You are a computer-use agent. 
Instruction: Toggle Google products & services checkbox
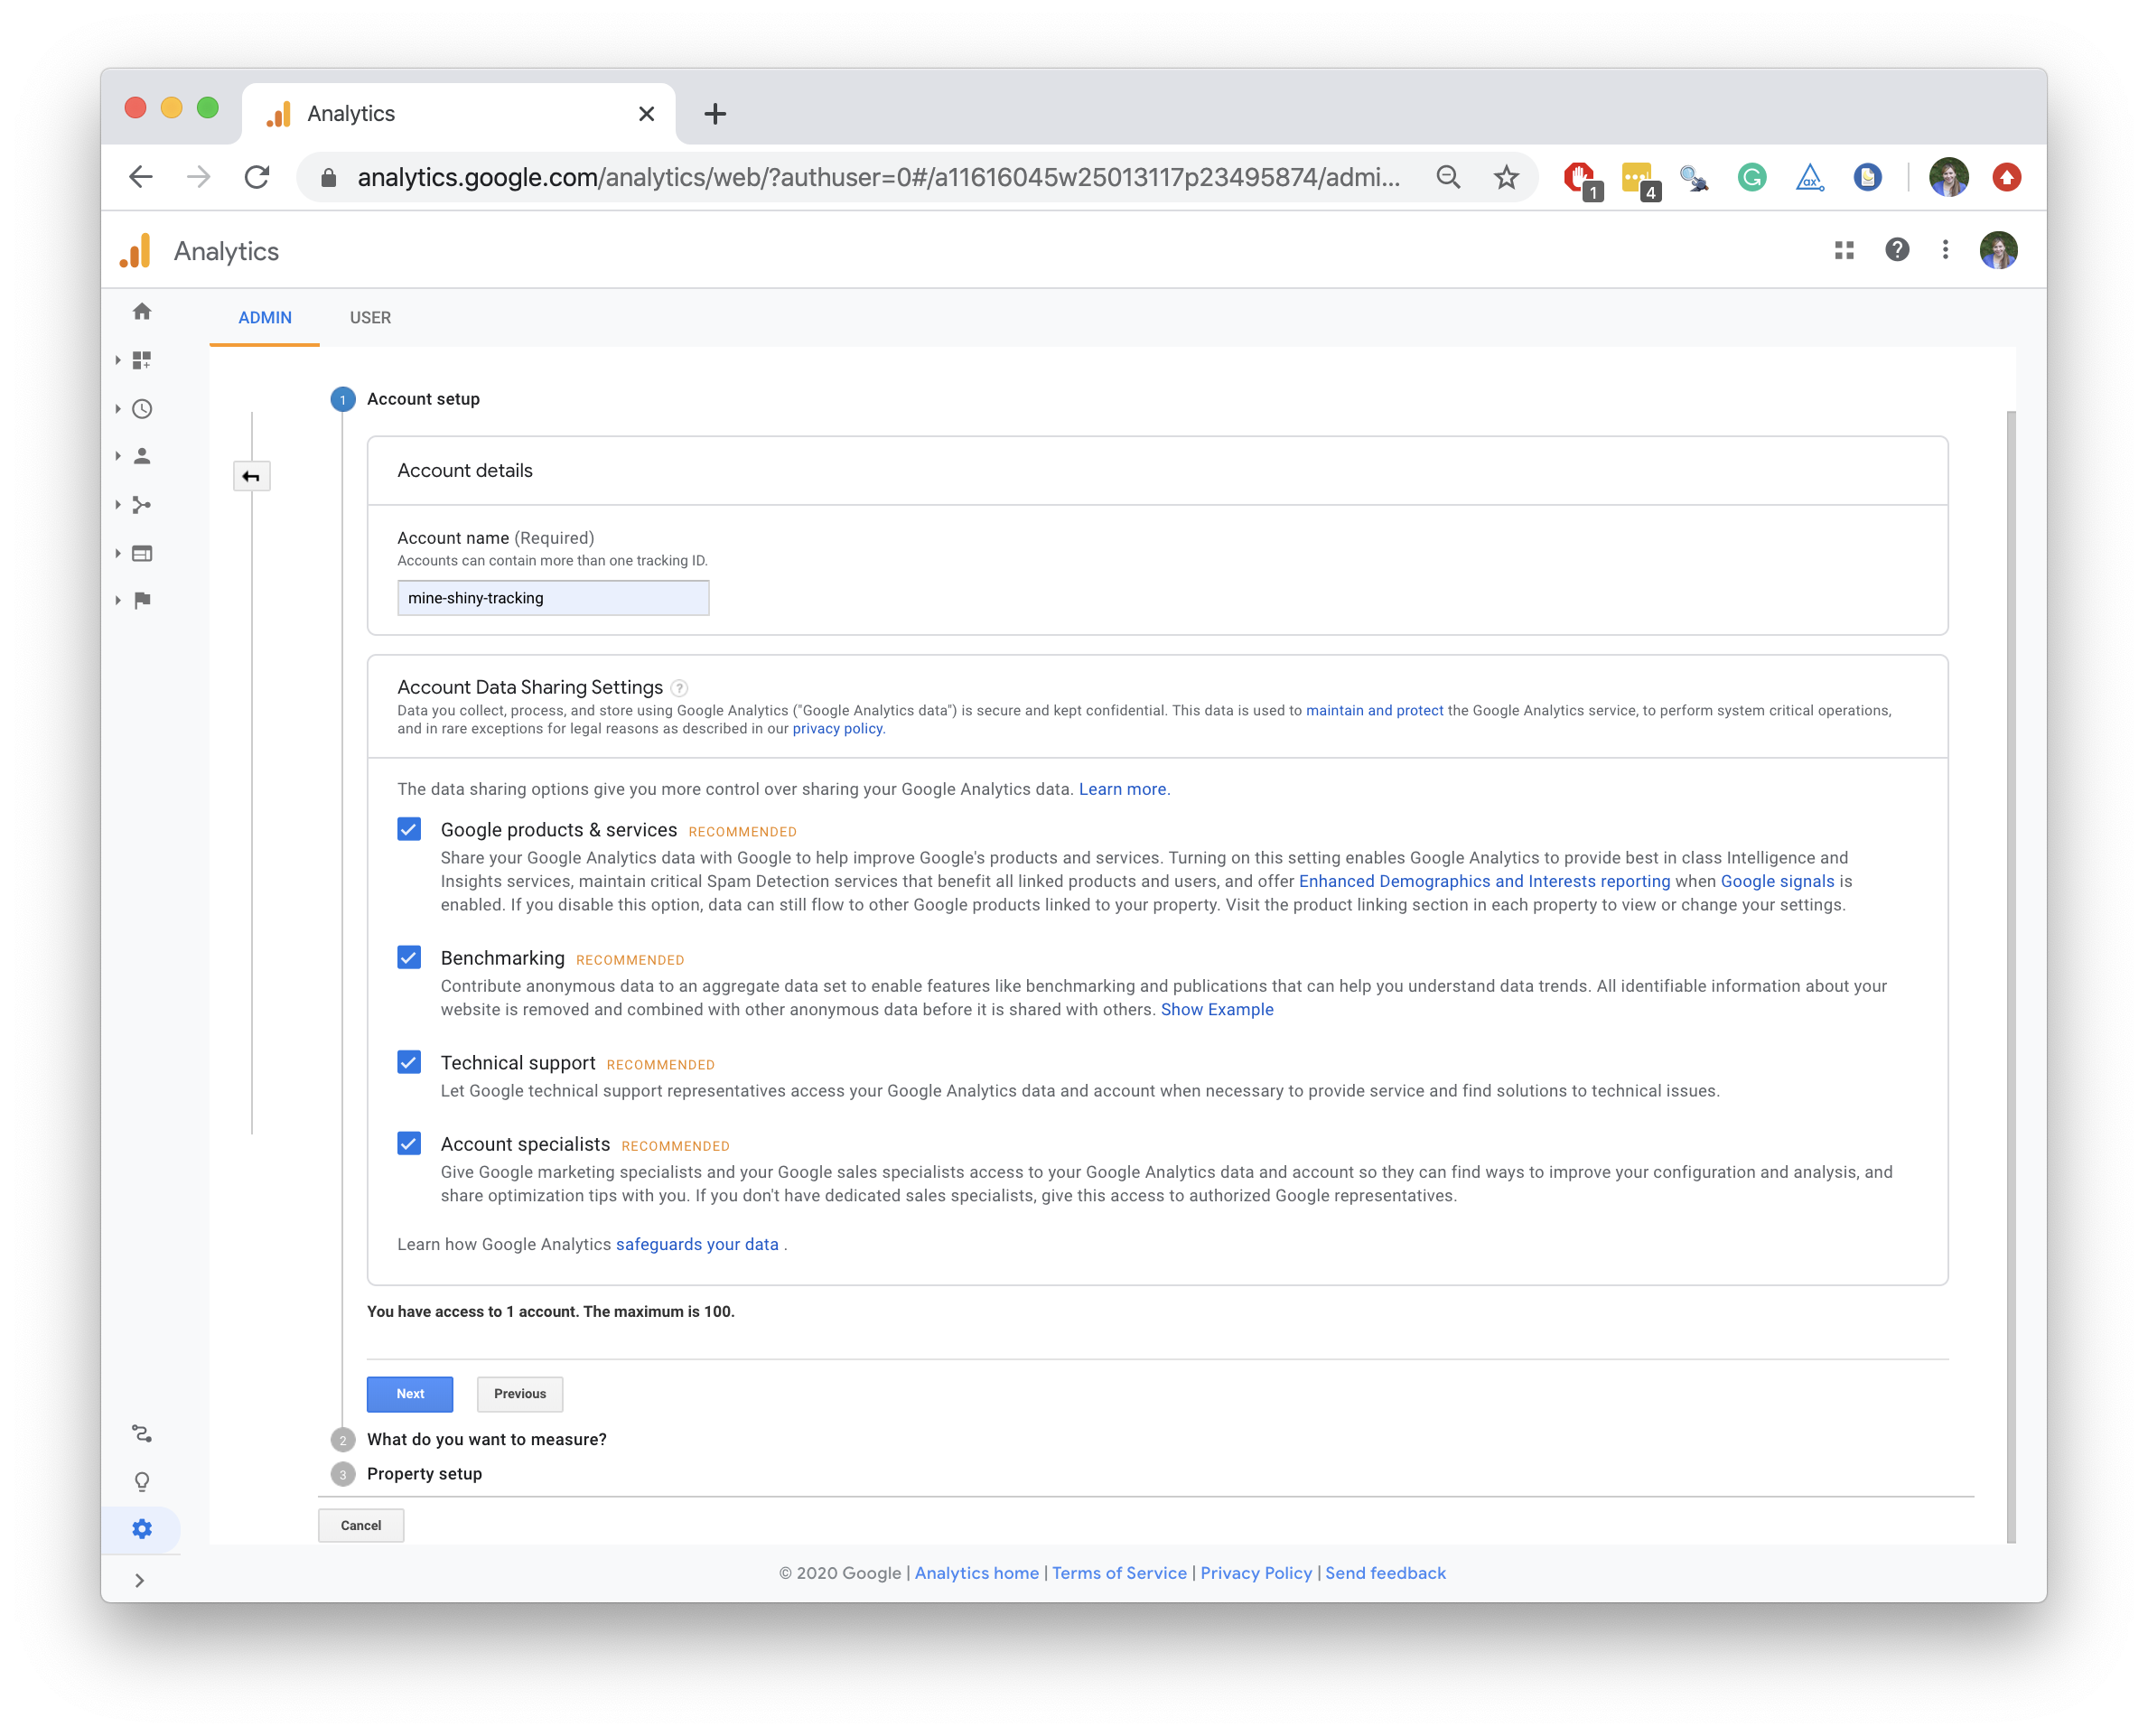pos(409,829)
